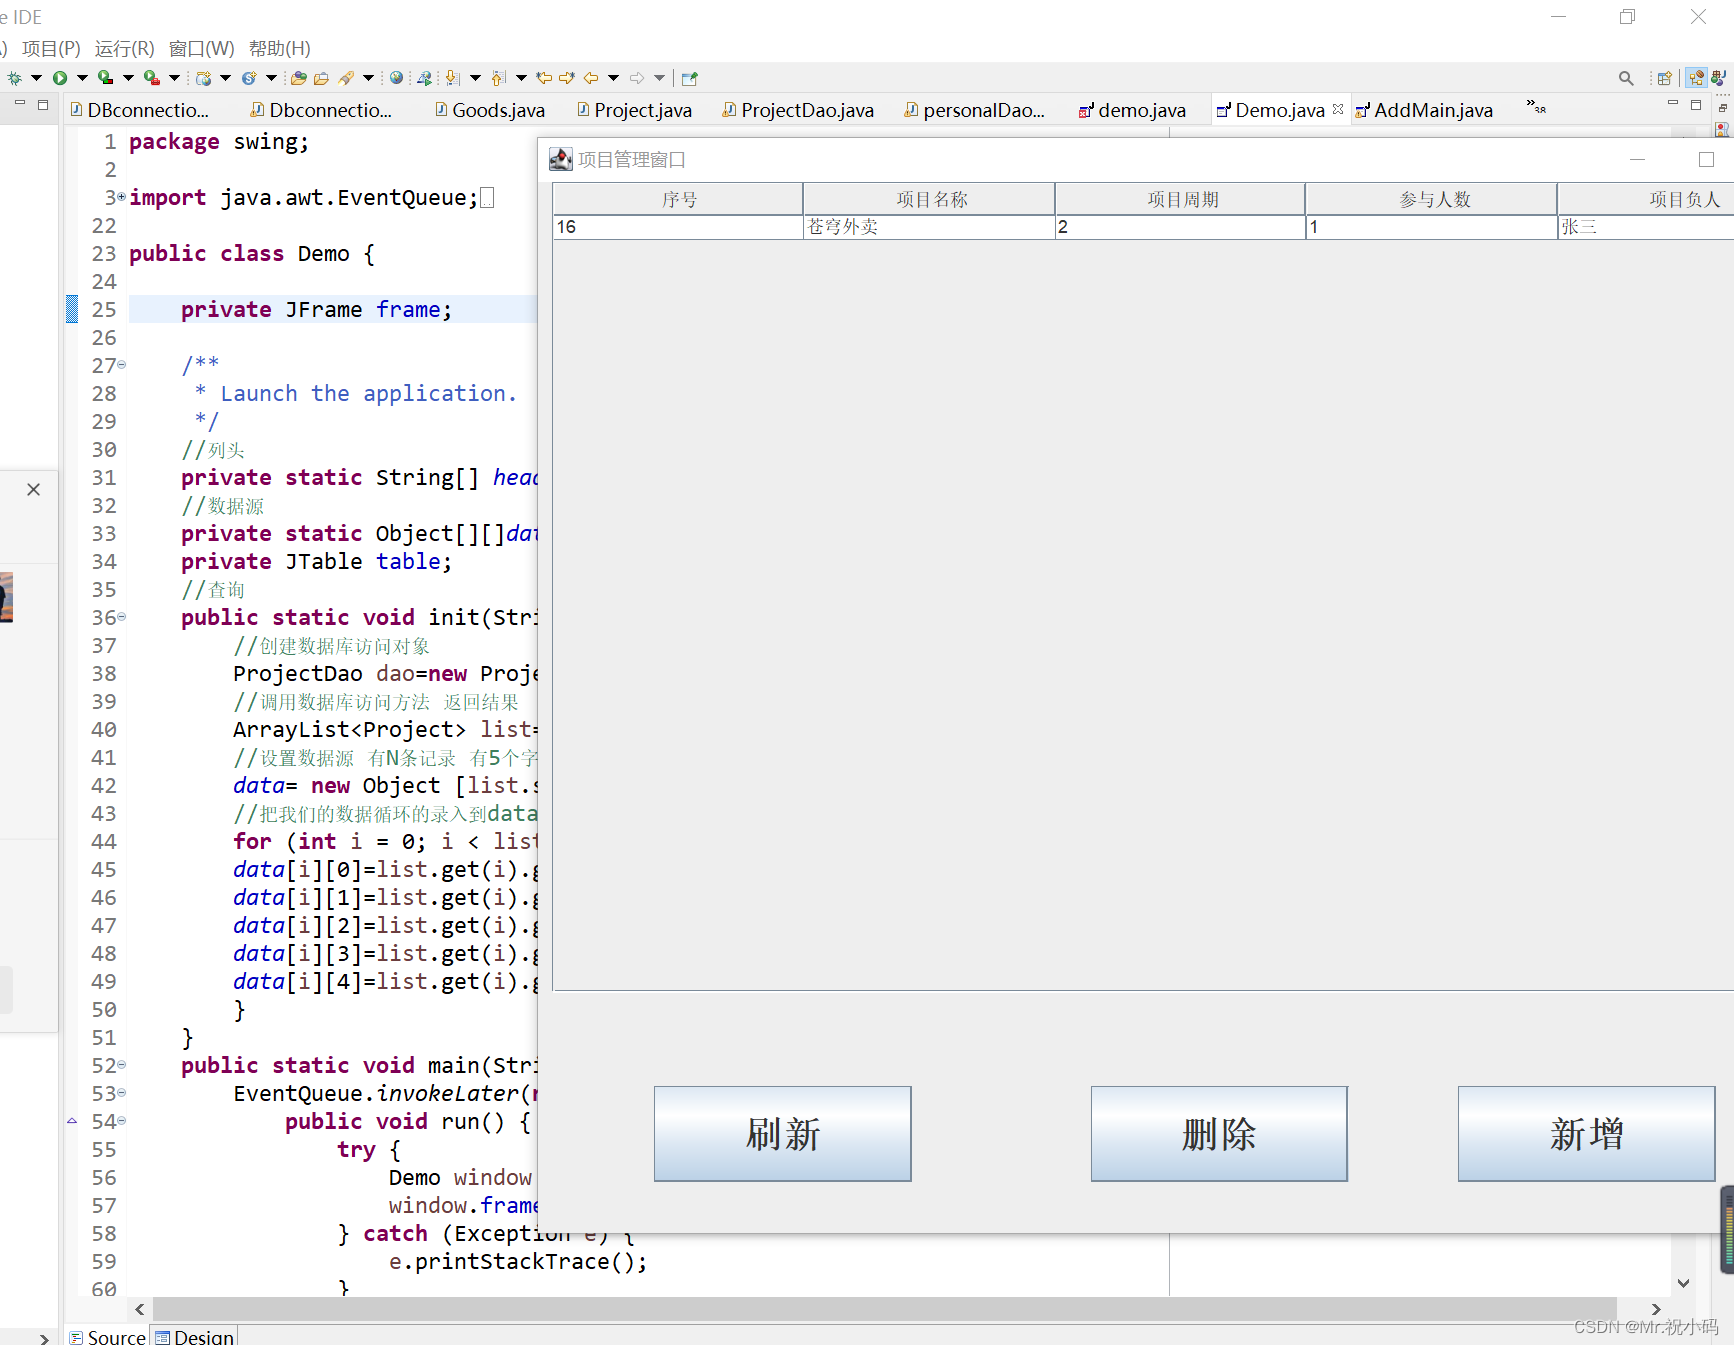Click the editor horizontal scrollbar
This screenshot has height=1345, width=1734.
[x=884, y=1309]
